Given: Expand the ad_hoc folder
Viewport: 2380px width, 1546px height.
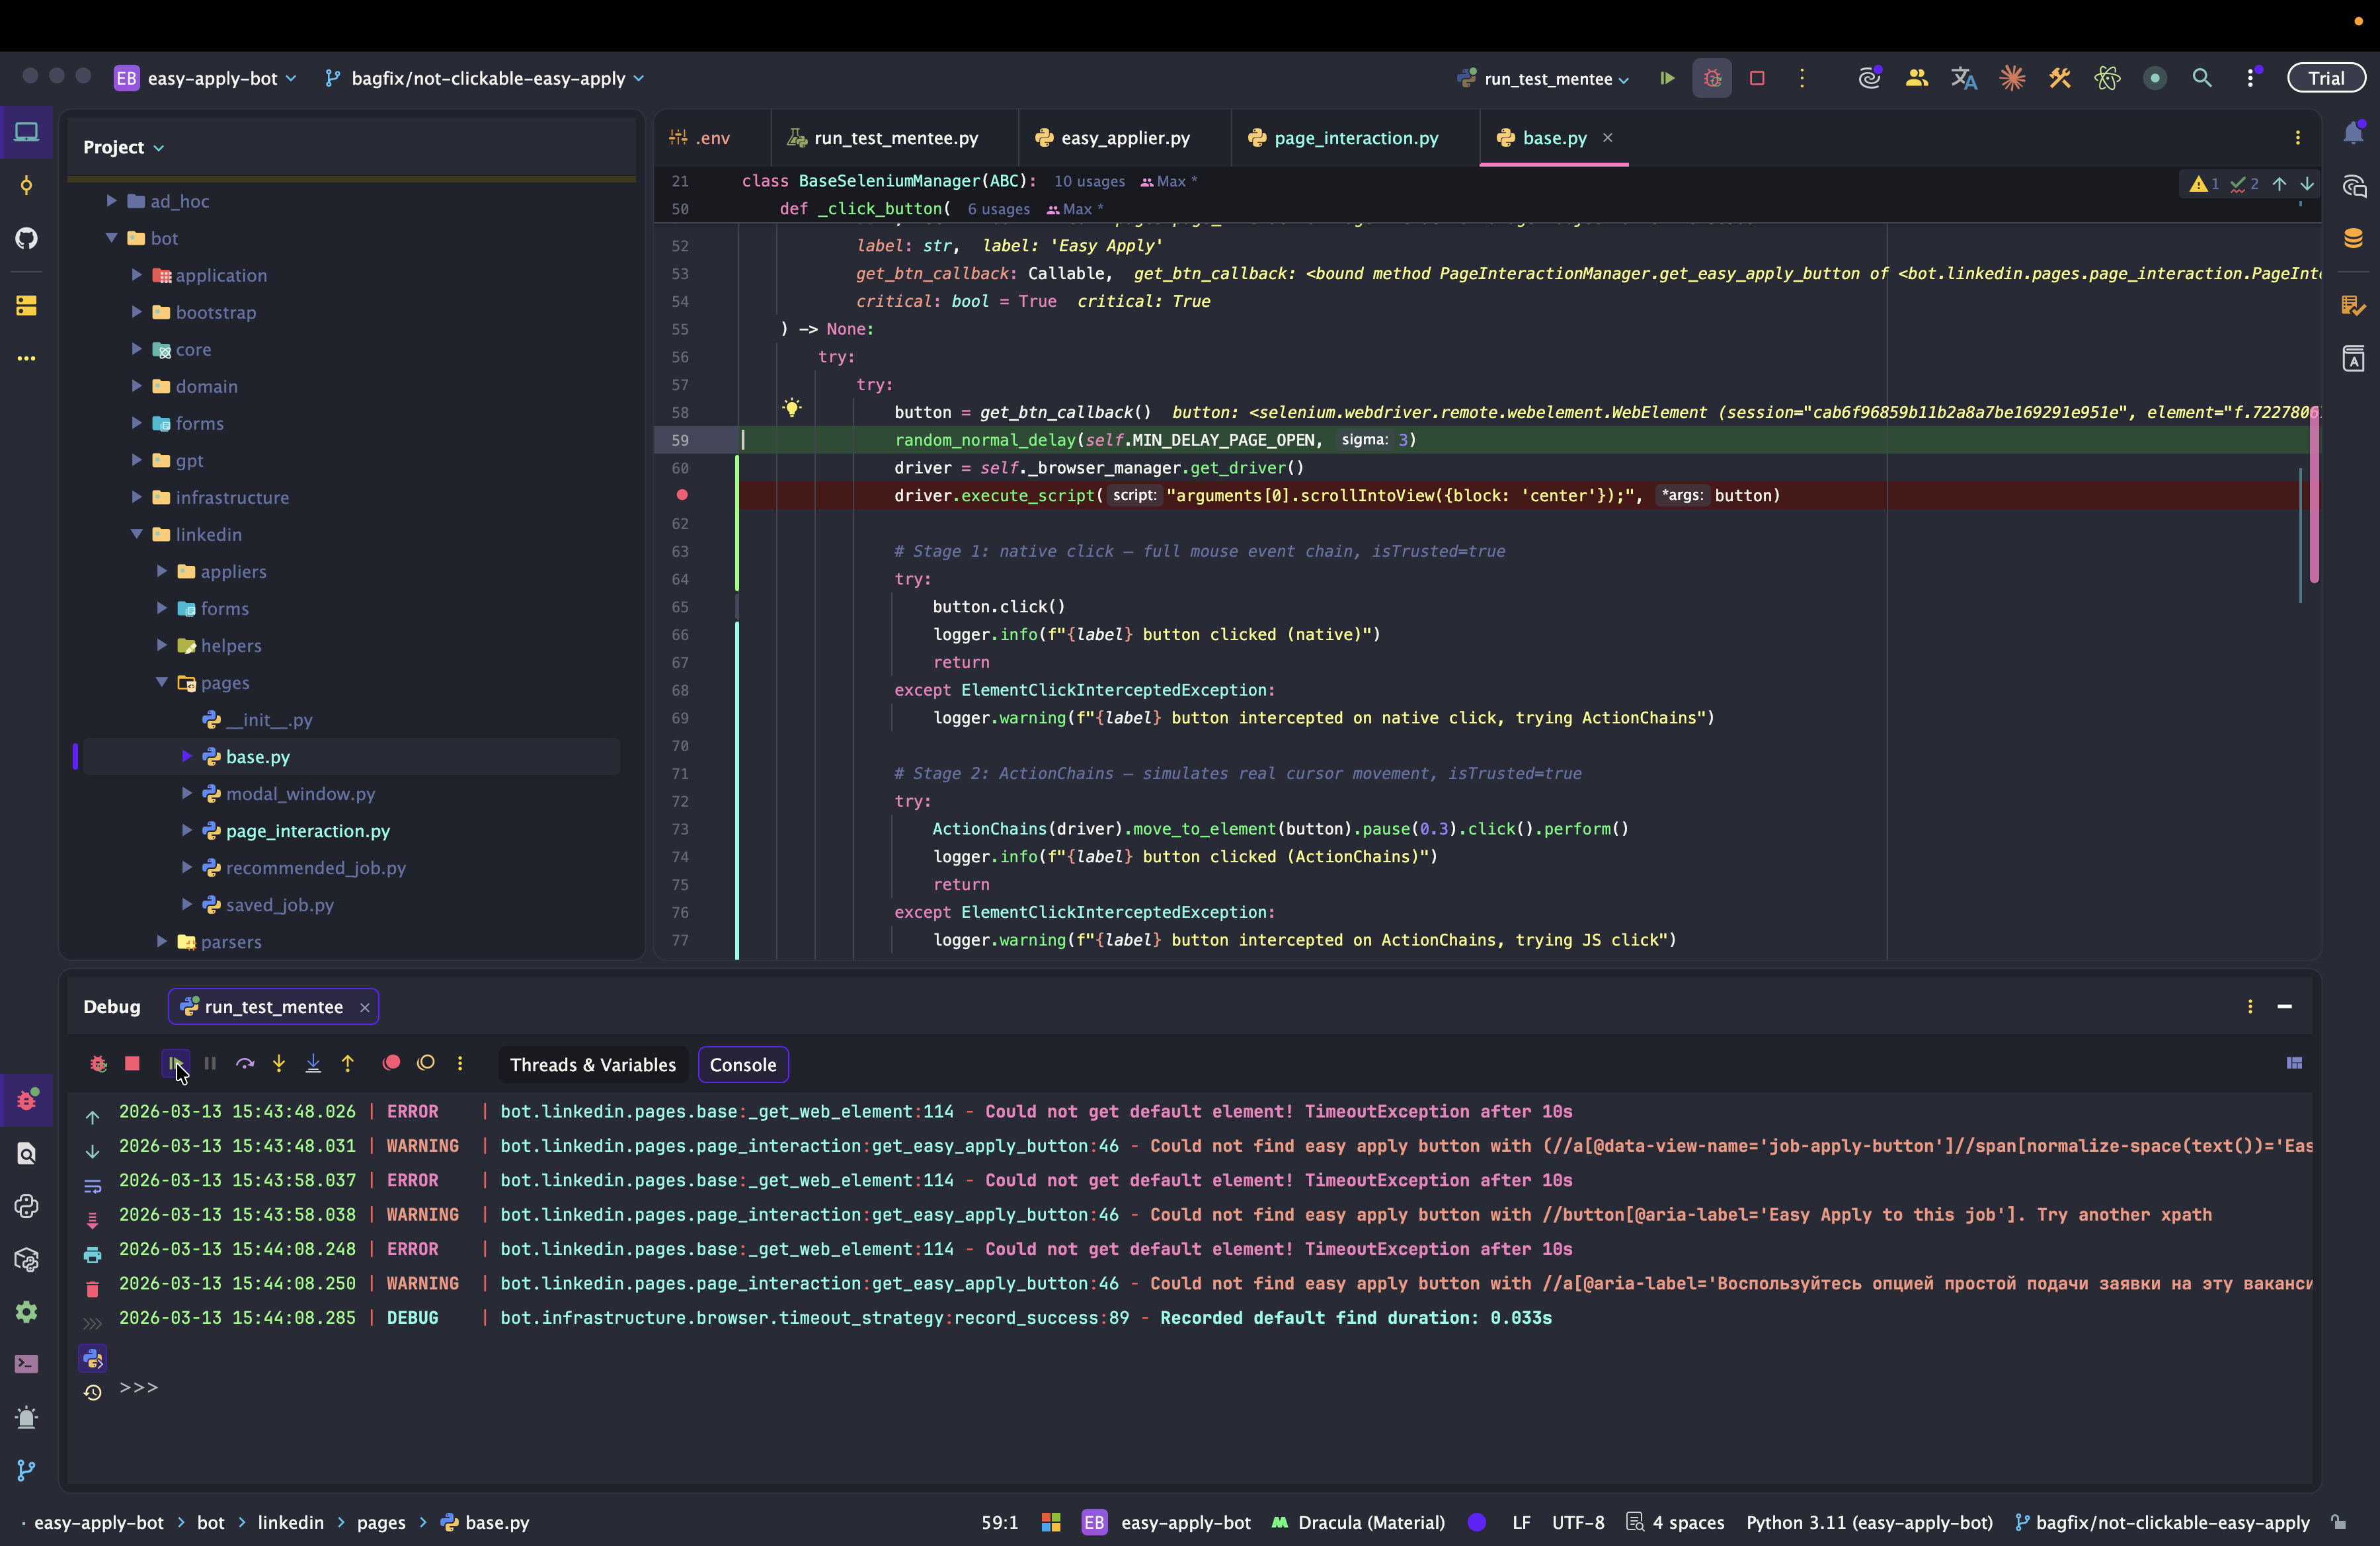Looking at the screenshot, I should tap(112, 201).
